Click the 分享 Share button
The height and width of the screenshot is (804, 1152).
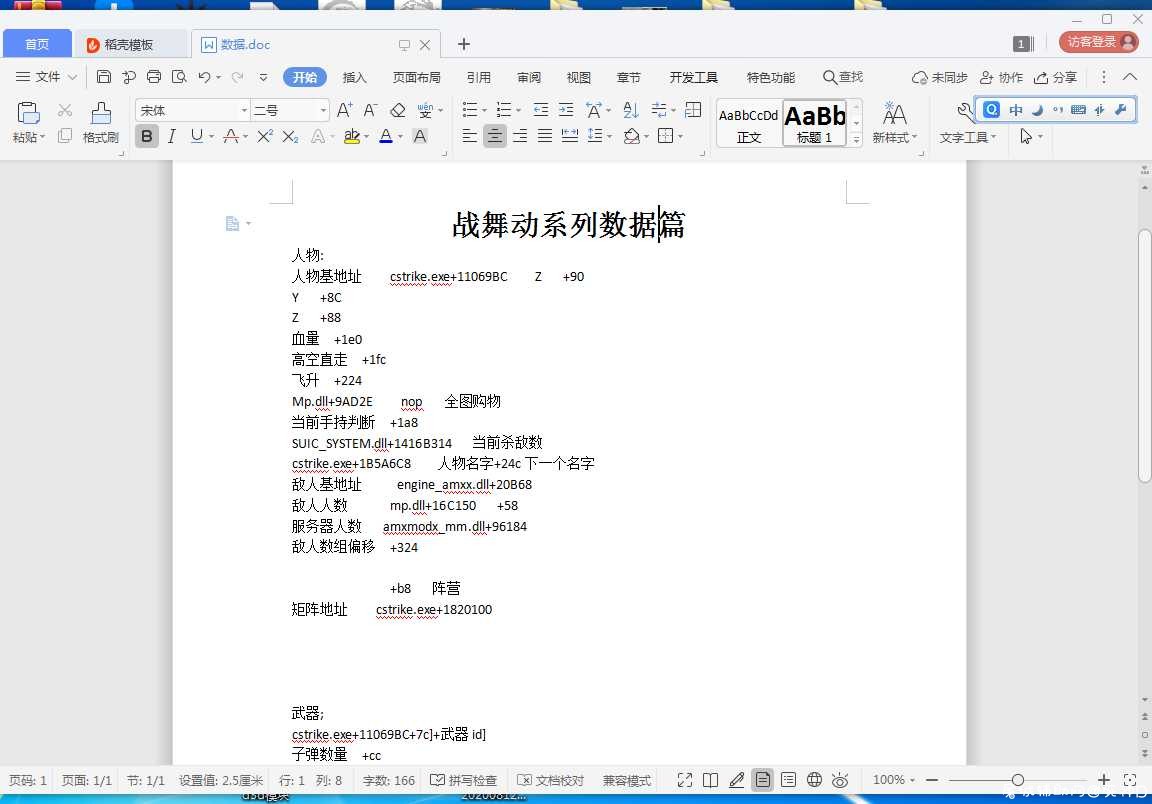(x=1056, y=77)
